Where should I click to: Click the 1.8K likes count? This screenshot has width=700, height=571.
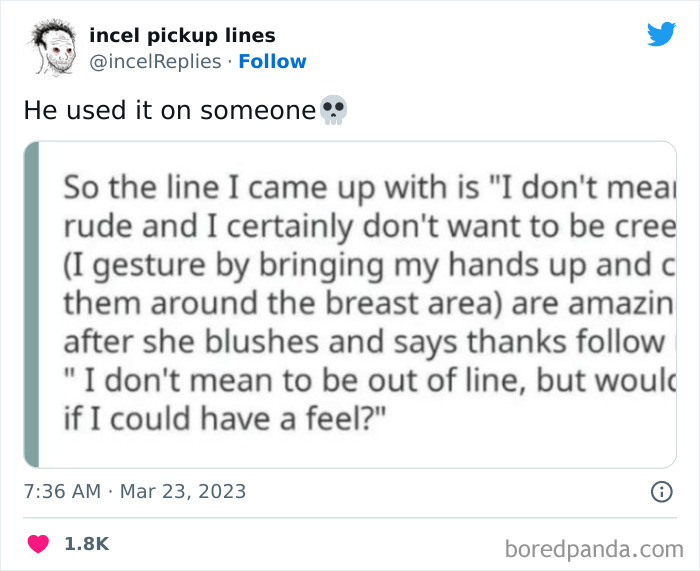tap(86, 544)
